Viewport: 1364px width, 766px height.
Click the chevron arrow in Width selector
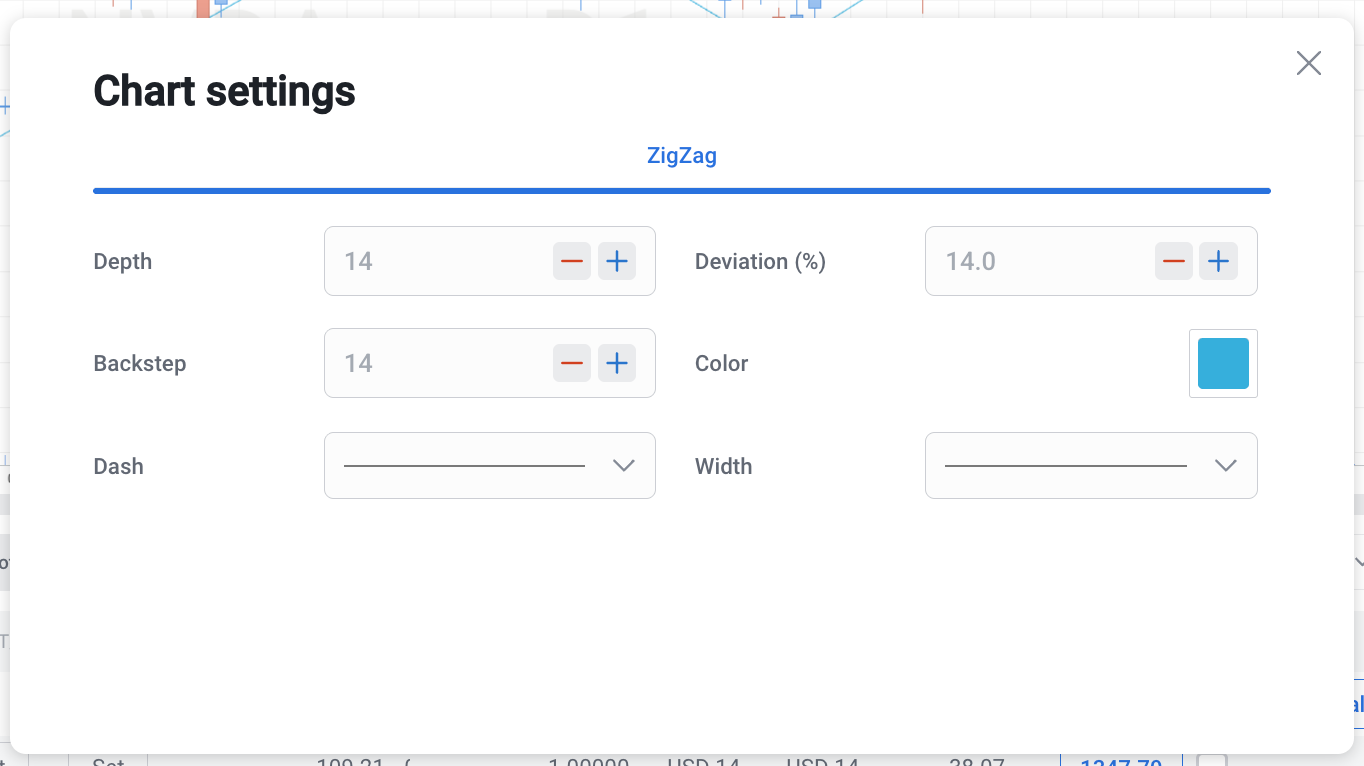1225,465
